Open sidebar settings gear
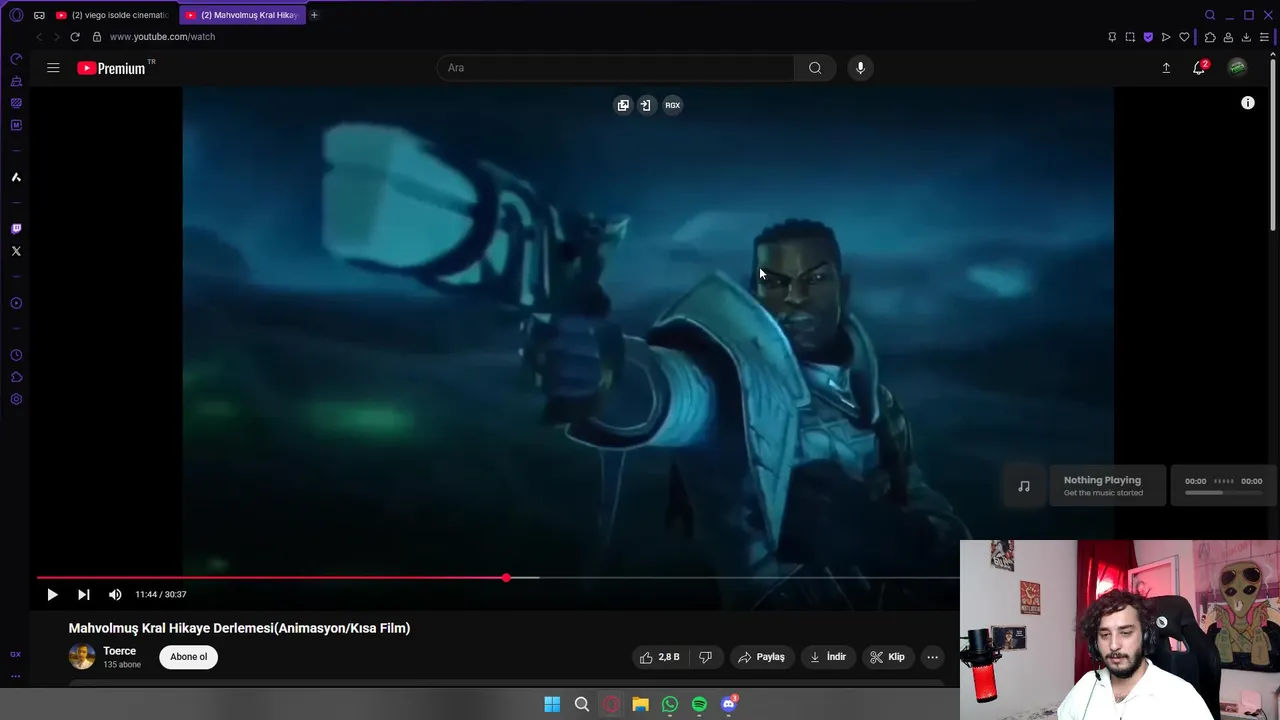The height and width of the screenshot is (720, 1280). coord(16,399)
